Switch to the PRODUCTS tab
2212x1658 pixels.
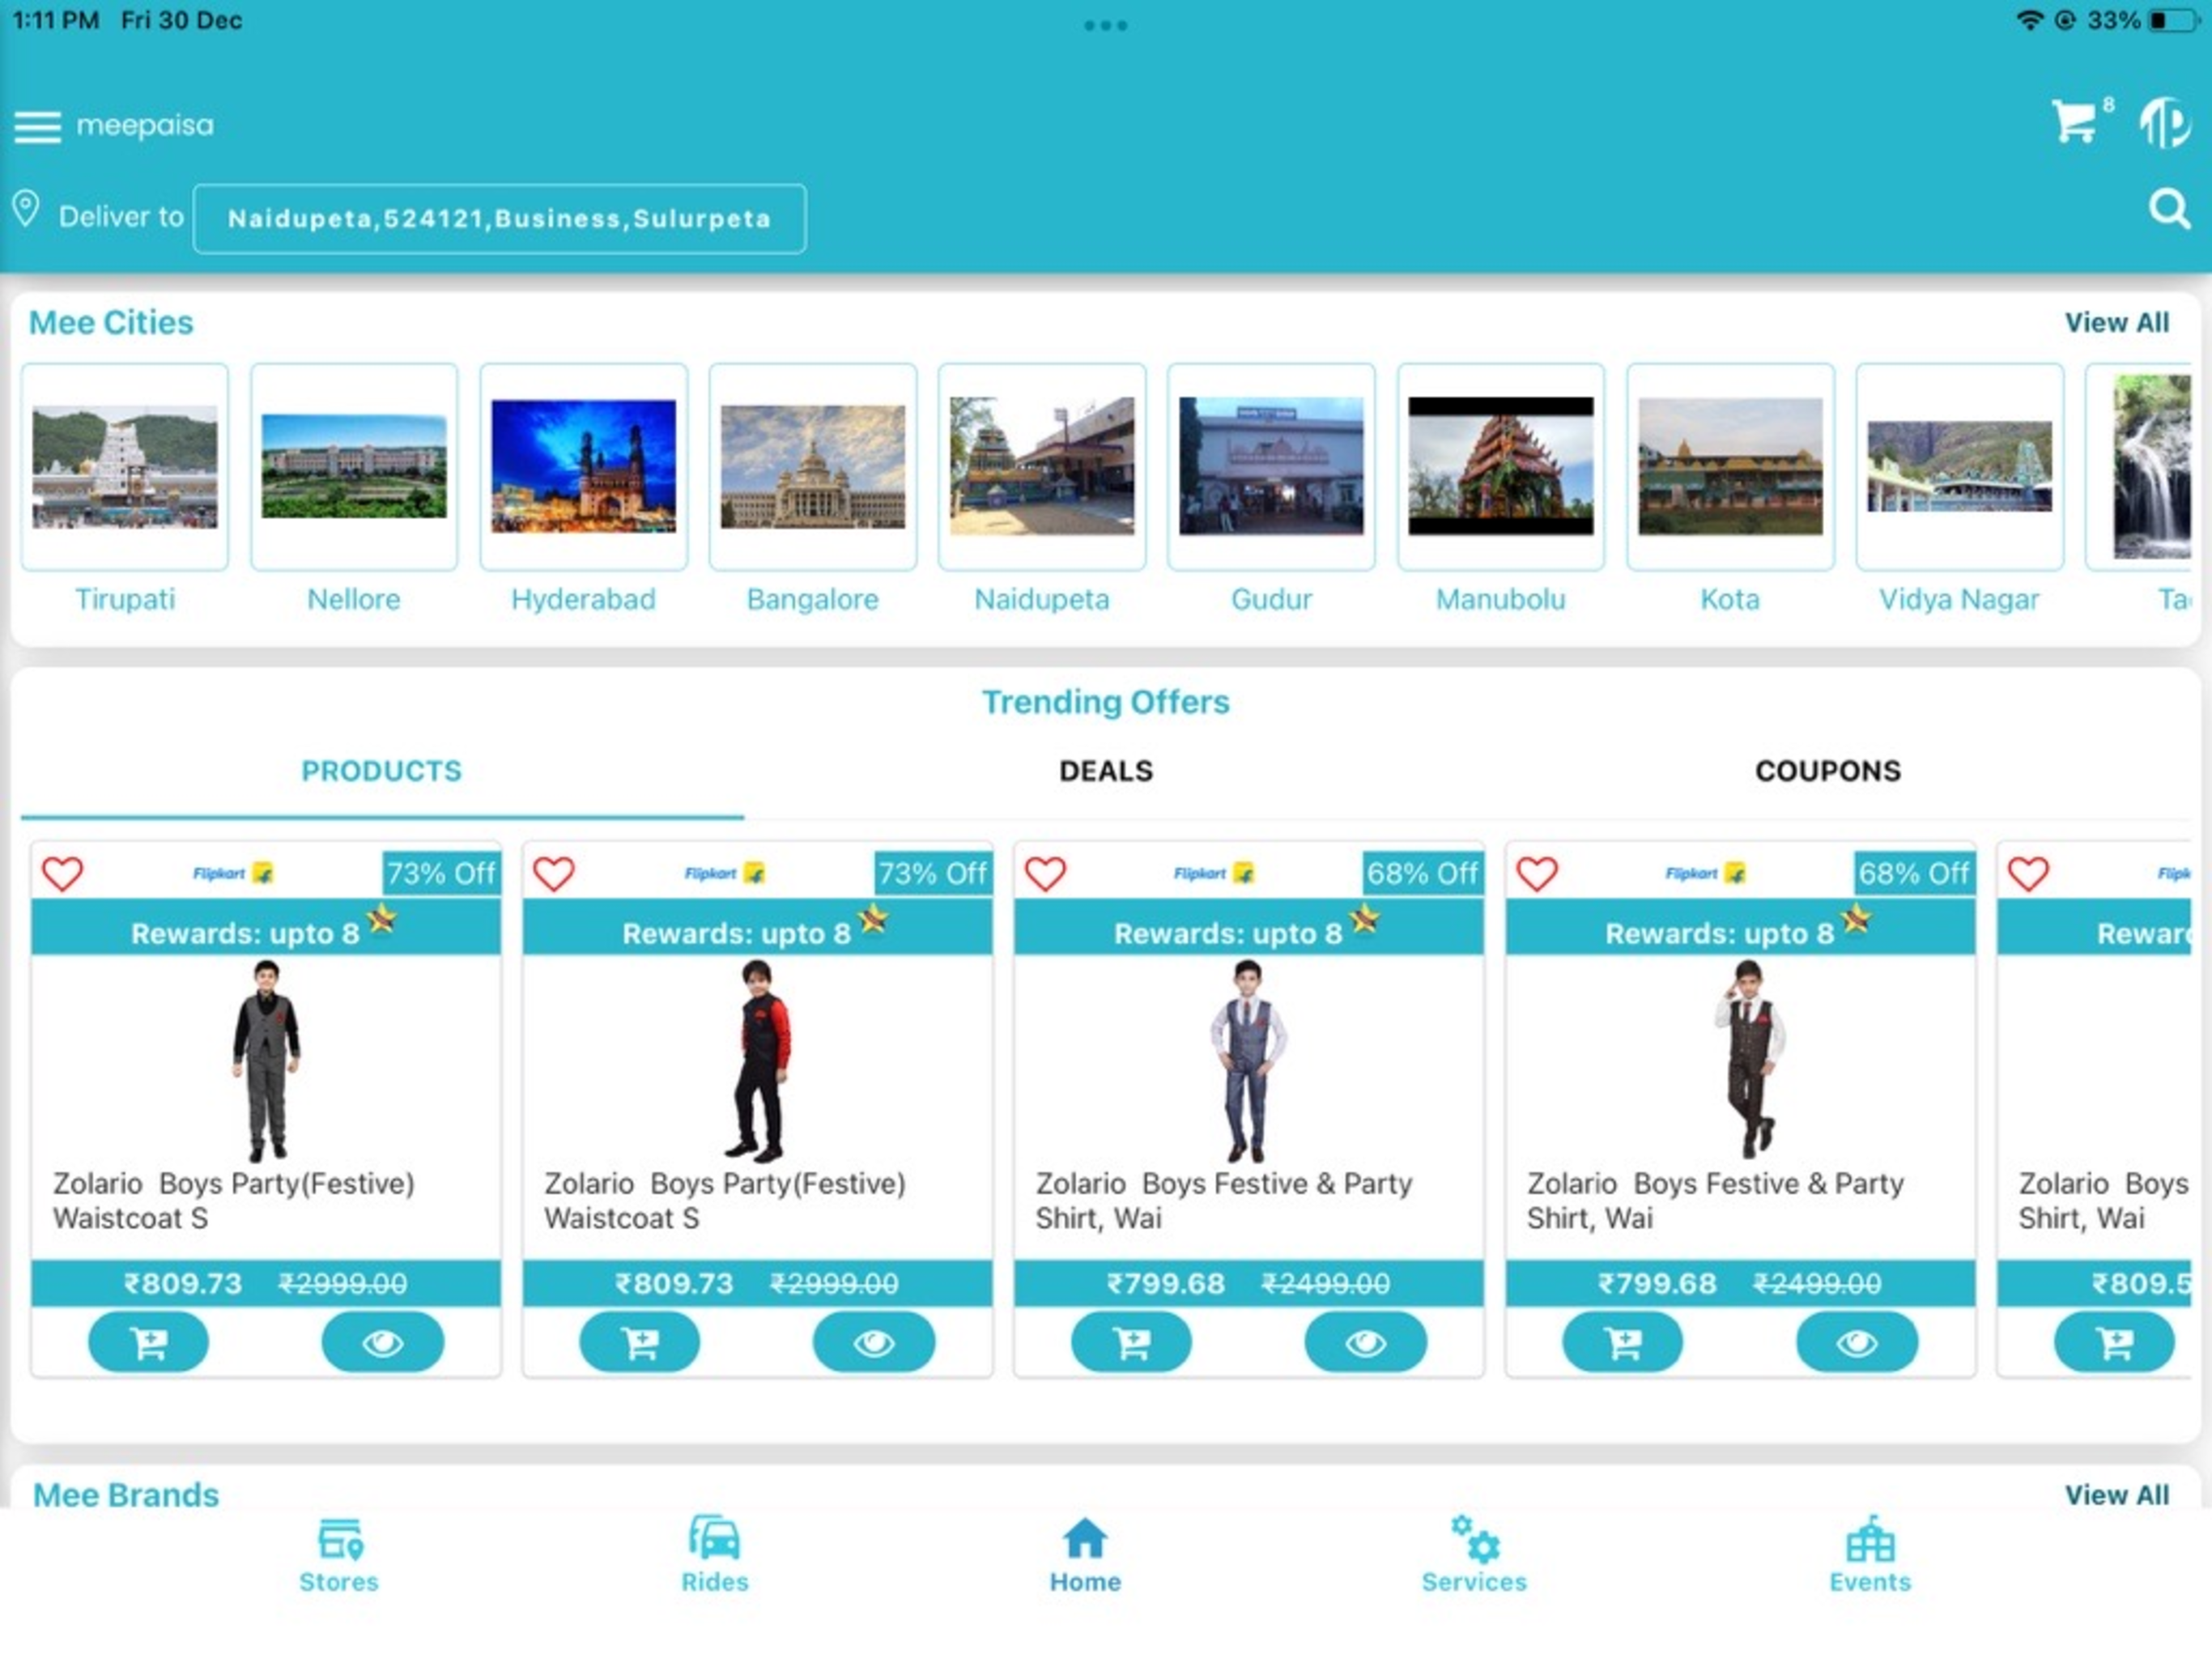click(x=382, y=771)
